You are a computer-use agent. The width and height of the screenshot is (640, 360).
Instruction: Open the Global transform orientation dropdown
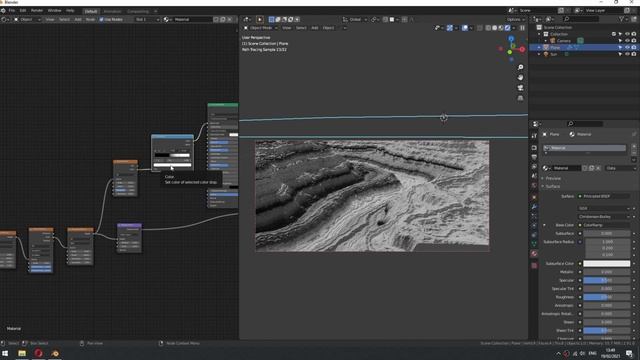pyautogui.click(x=355, y=19)
